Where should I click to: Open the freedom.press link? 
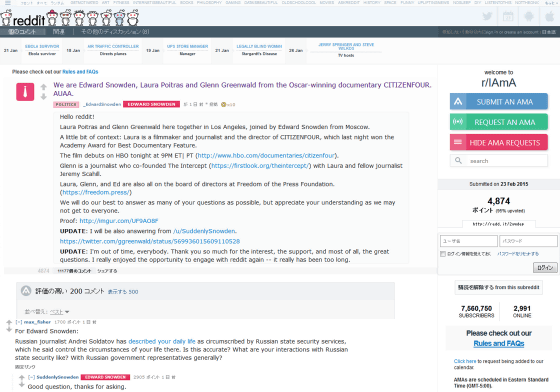click(x=96, y=192)
